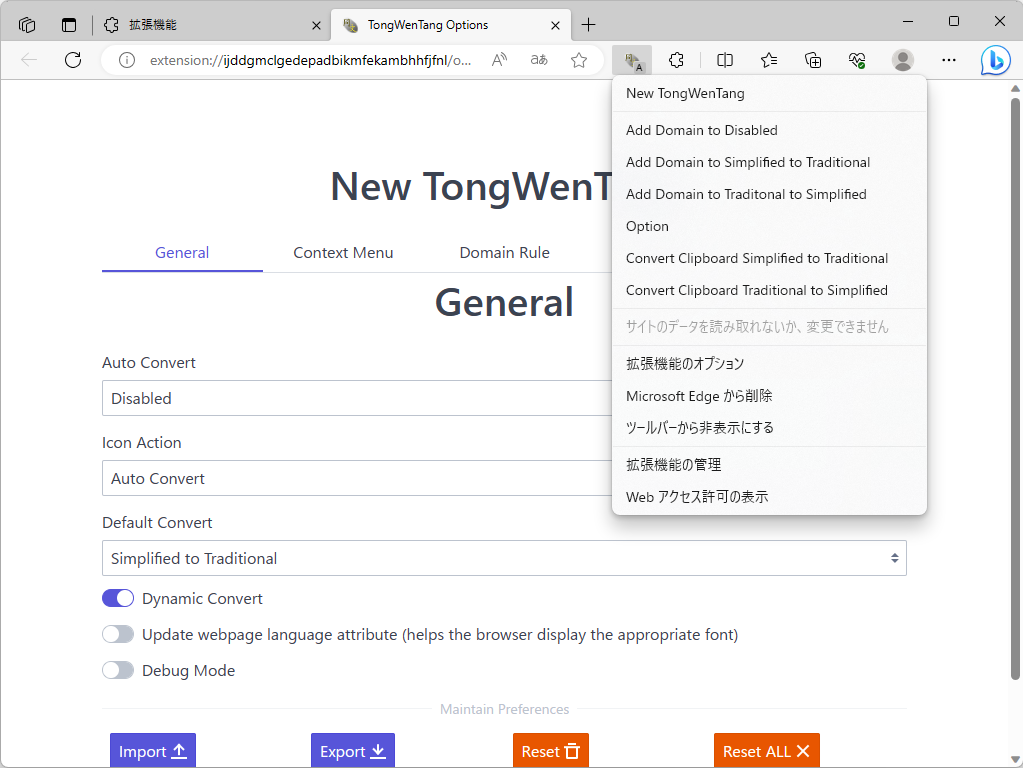Choose Option in the extension menu
This screenshot has height=768, width=1023.
click(x=769, y=226)
